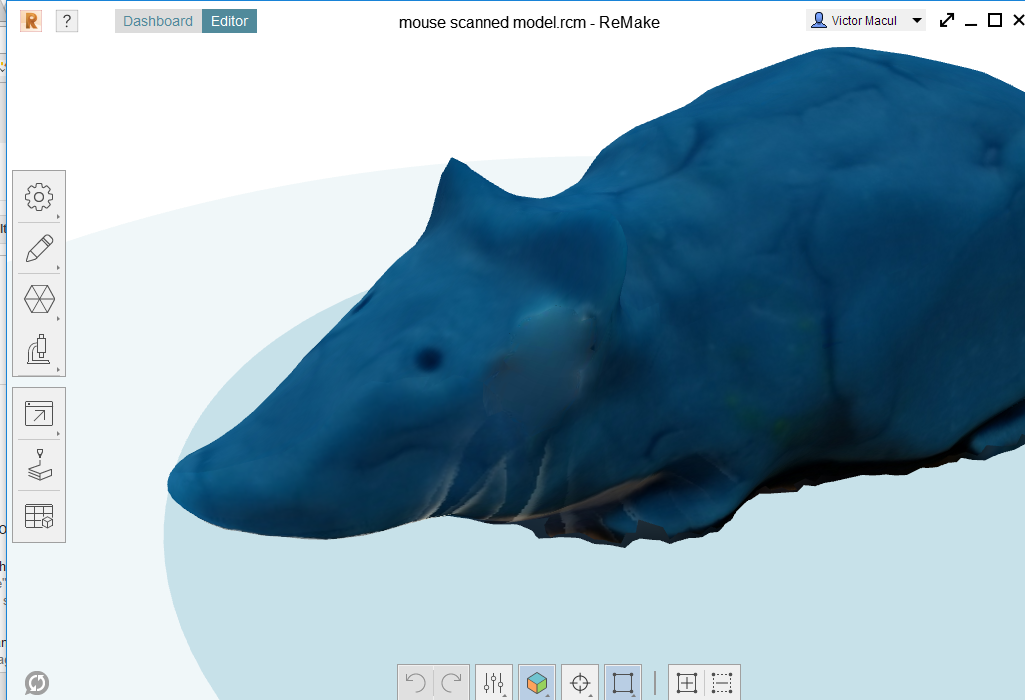Click the crosshair target icon
The width and height of the screenshot is (1025, 700).
point(580,683)
